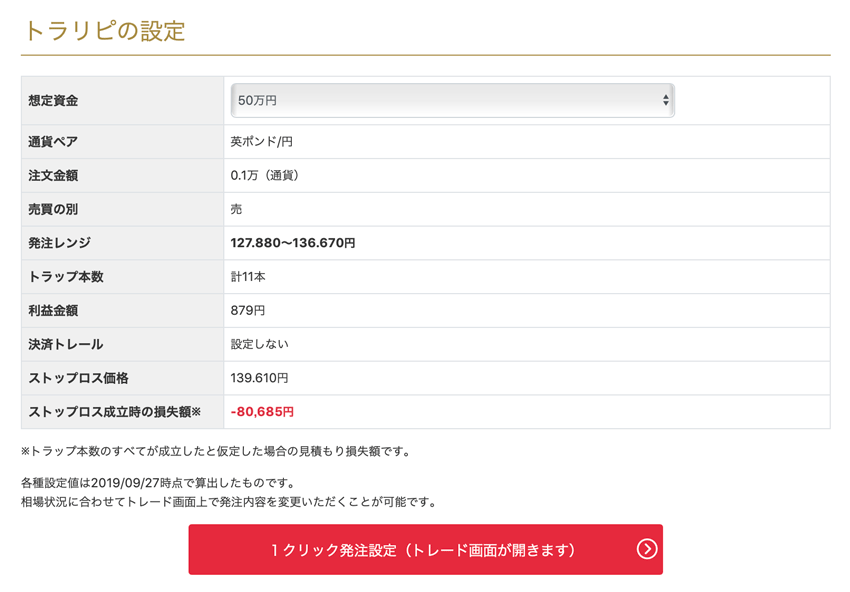Click the トラリピの設定 heading
This screenshot has height=592, width=850.
pyautogui.click(x=104, y=31)
